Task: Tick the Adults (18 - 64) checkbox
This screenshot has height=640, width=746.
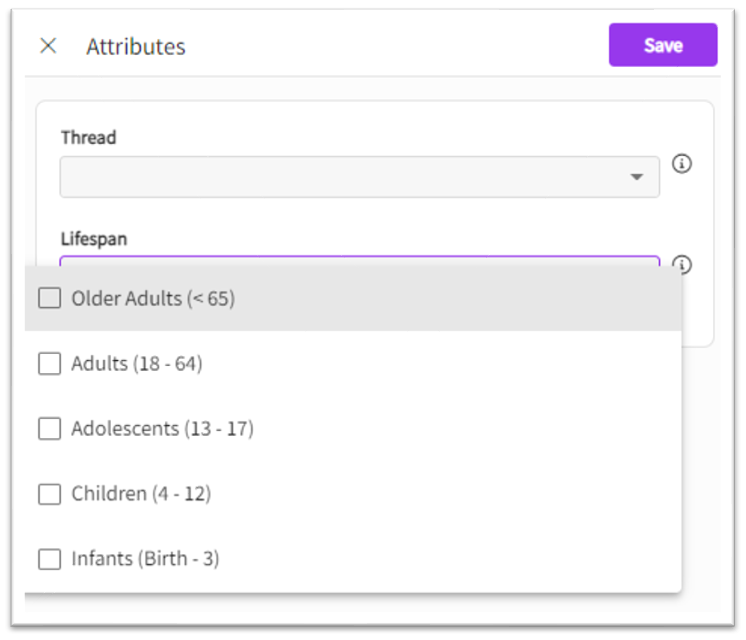Action: tap(49, 364)
